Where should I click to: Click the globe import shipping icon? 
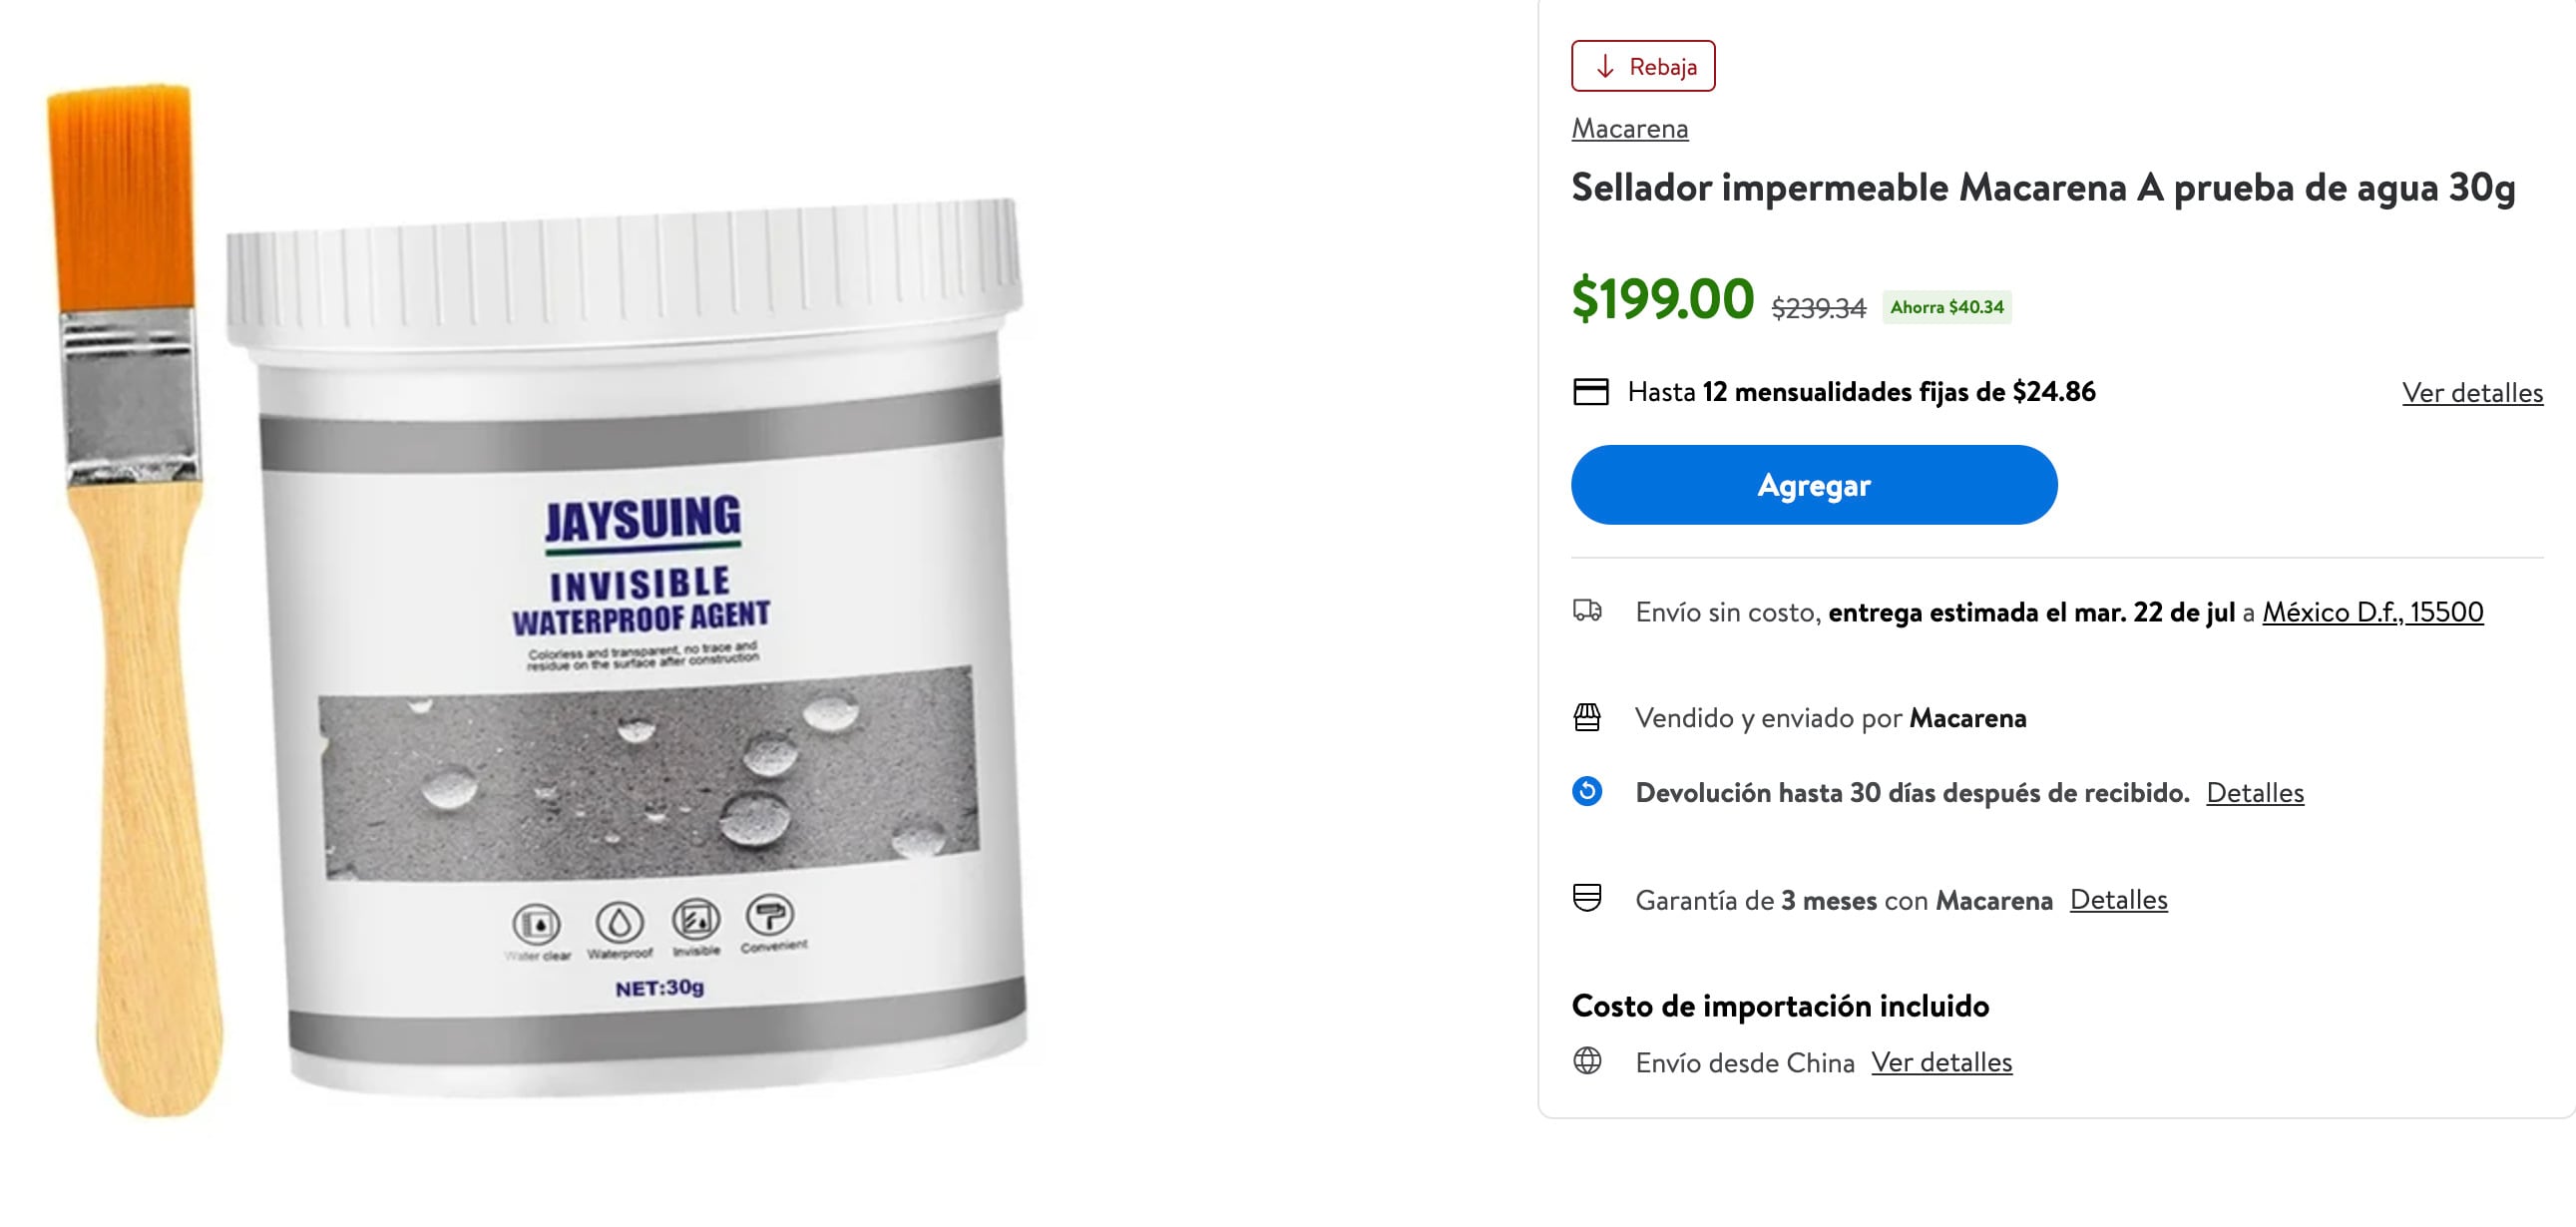click(1587, 1060)
